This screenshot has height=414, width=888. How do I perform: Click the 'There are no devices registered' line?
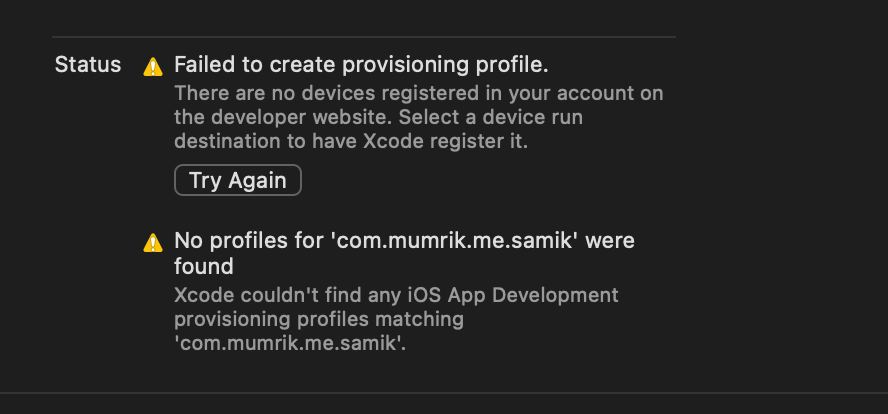point(419,93)
